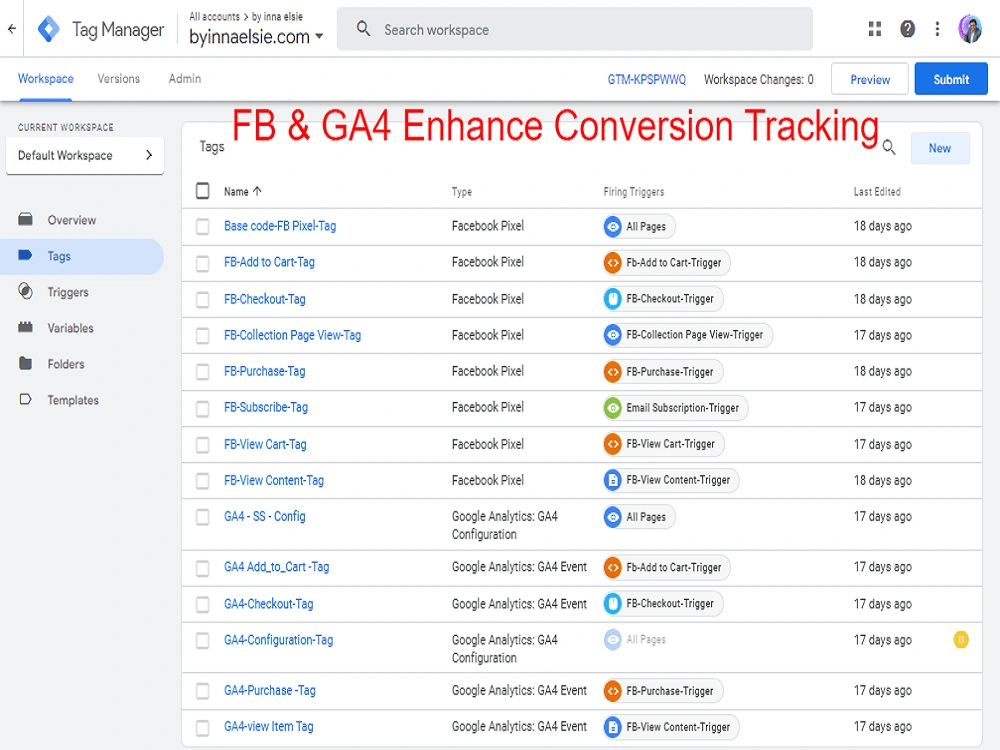
Task: Click the Folders sidebar icon
Action: click(26, 364)
